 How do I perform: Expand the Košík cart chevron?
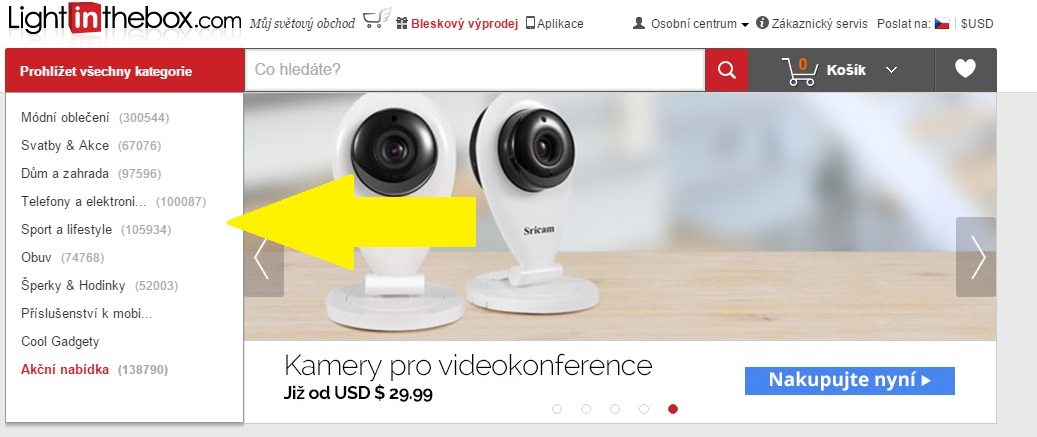pyautogui.click(x=892, y=70)
